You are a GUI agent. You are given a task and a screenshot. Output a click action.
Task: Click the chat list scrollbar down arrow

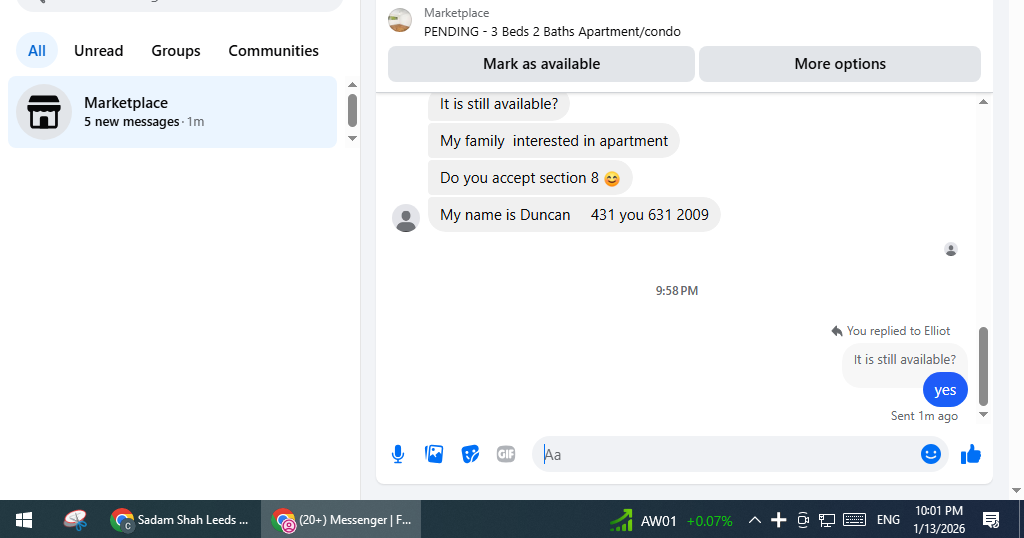coord(352,138)
